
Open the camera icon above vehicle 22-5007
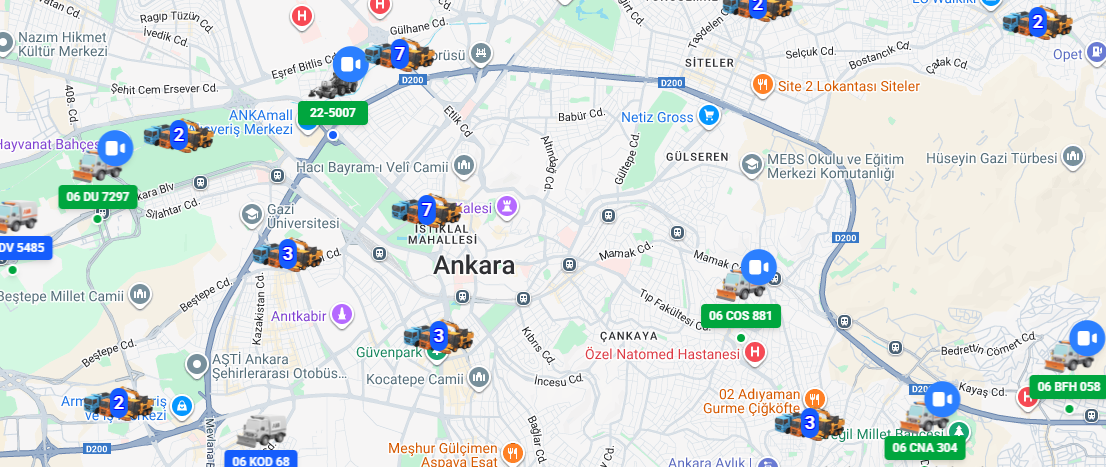pyautogui.click(x=351, y=65)
